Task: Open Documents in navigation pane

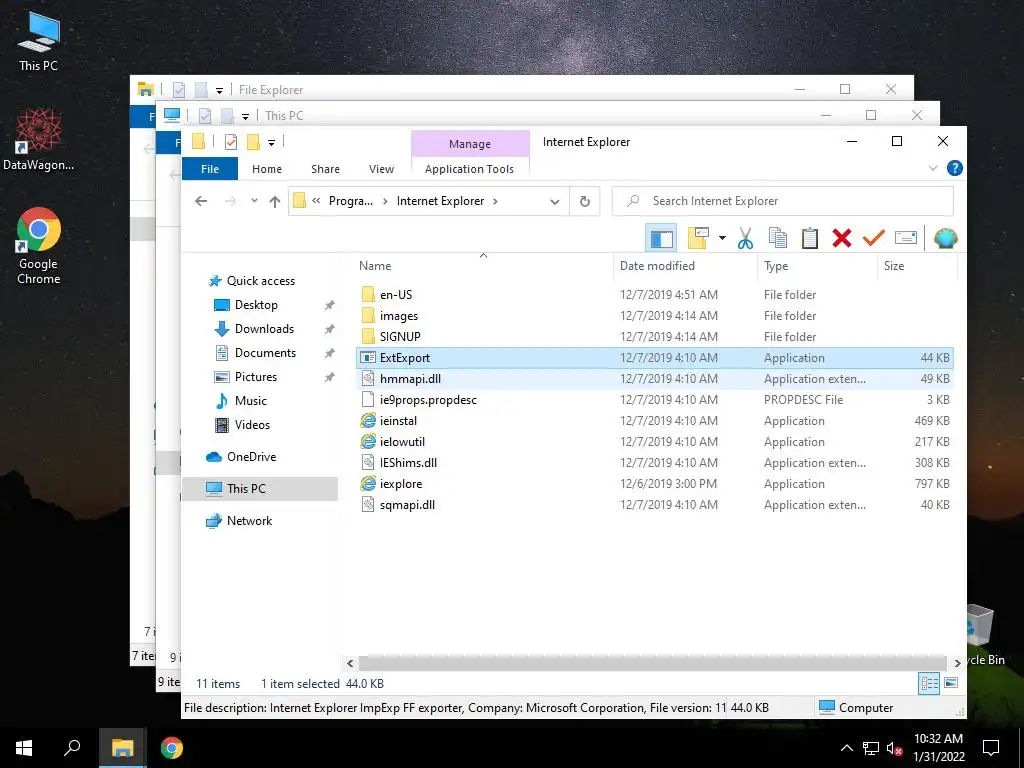Action: pyautogui.click(x=265, y=353)
